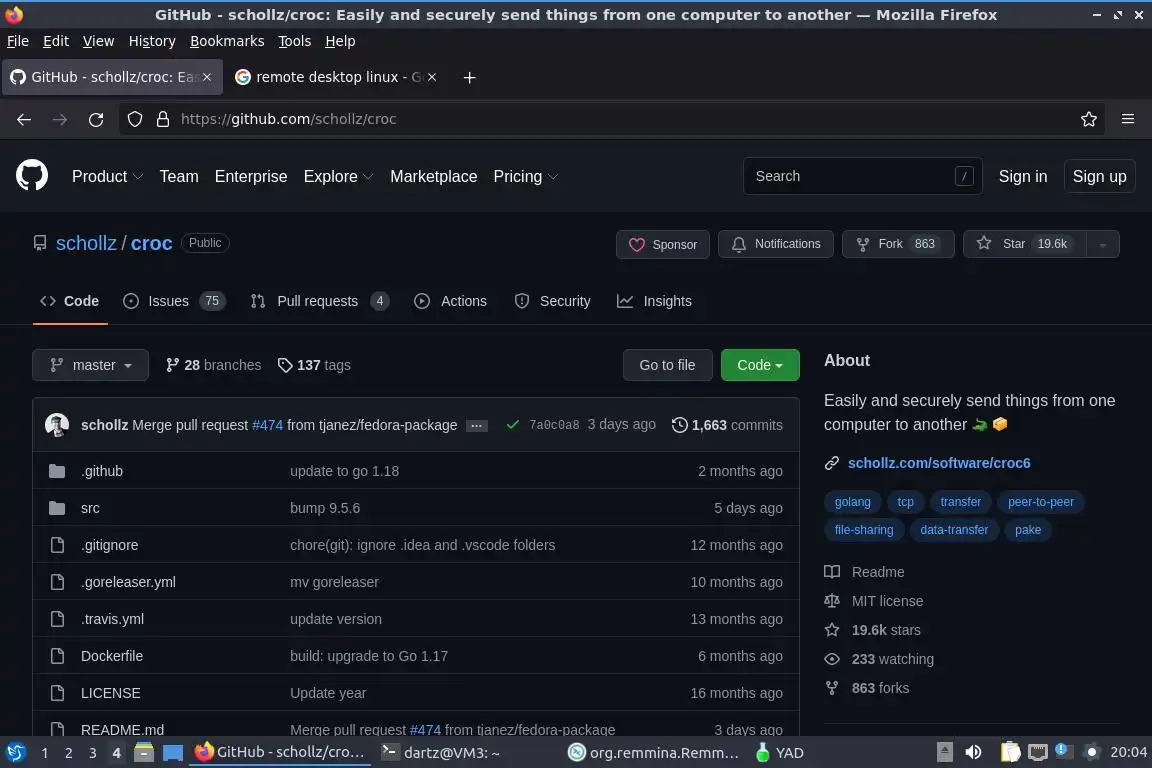Click the golang topic tag
1152x768 pixels.
[x=852, y=502]
